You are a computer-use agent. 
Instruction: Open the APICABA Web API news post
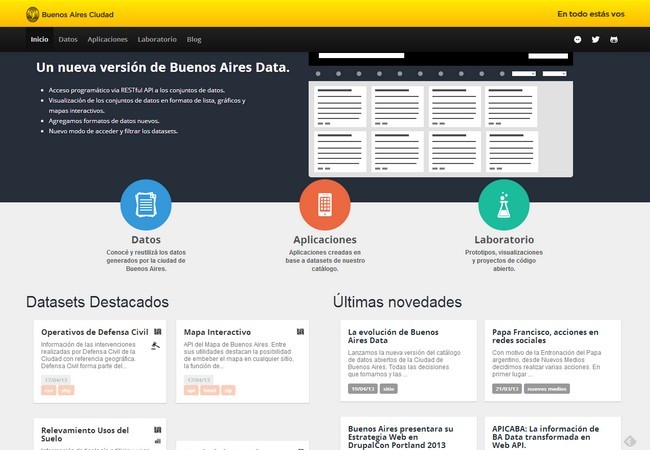(546, 437)
